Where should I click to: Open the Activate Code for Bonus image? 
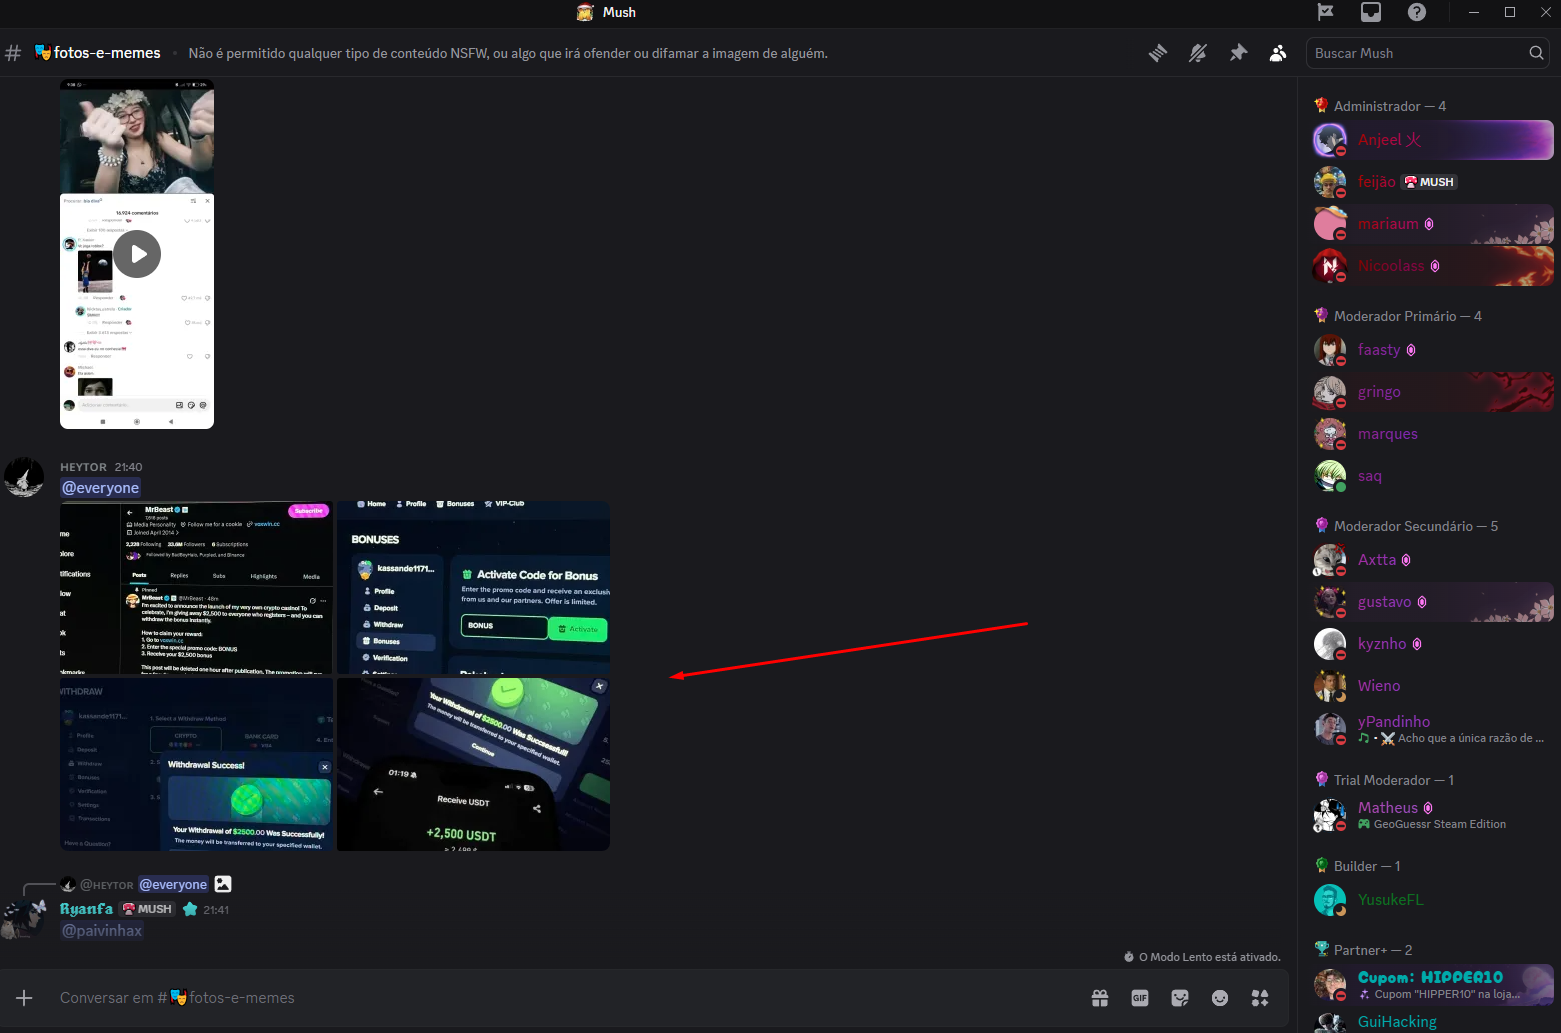click(x=473, y=588)
